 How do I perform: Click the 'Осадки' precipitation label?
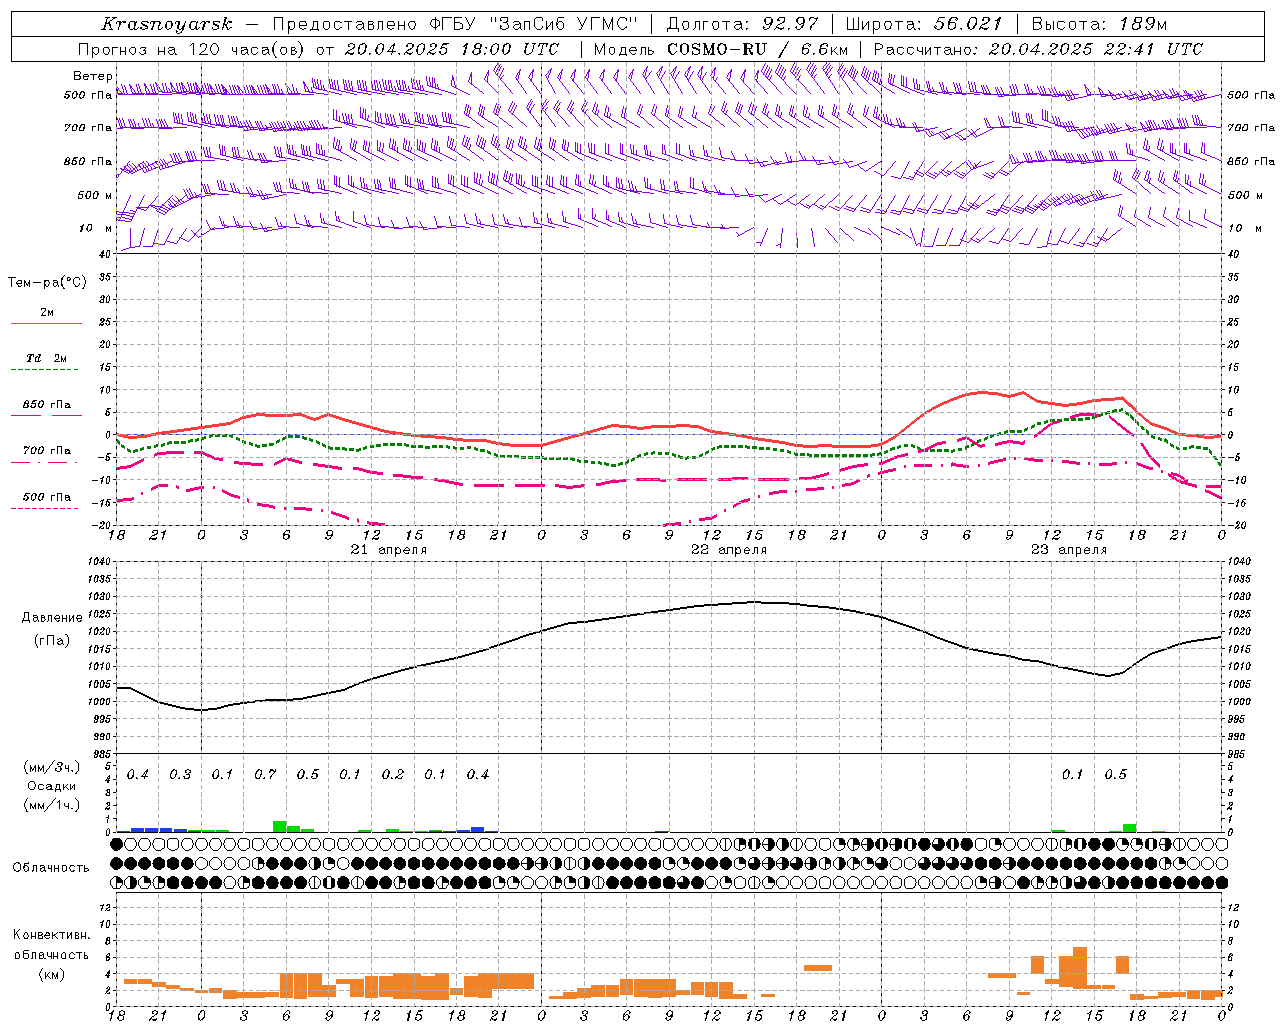(51, 786)
